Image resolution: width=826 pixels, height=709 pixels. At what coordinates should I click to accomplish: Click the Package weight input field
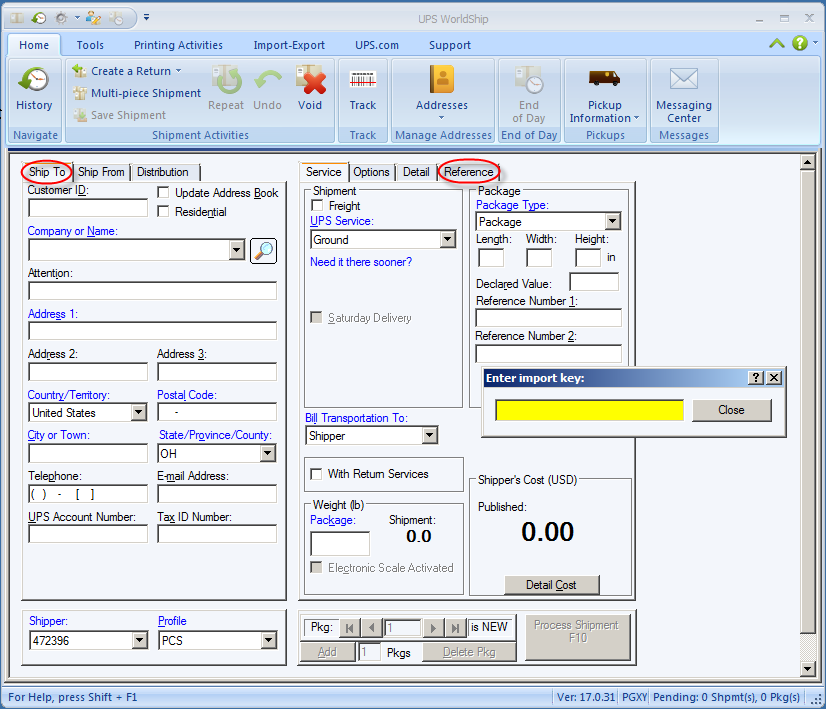click(340, 543)
